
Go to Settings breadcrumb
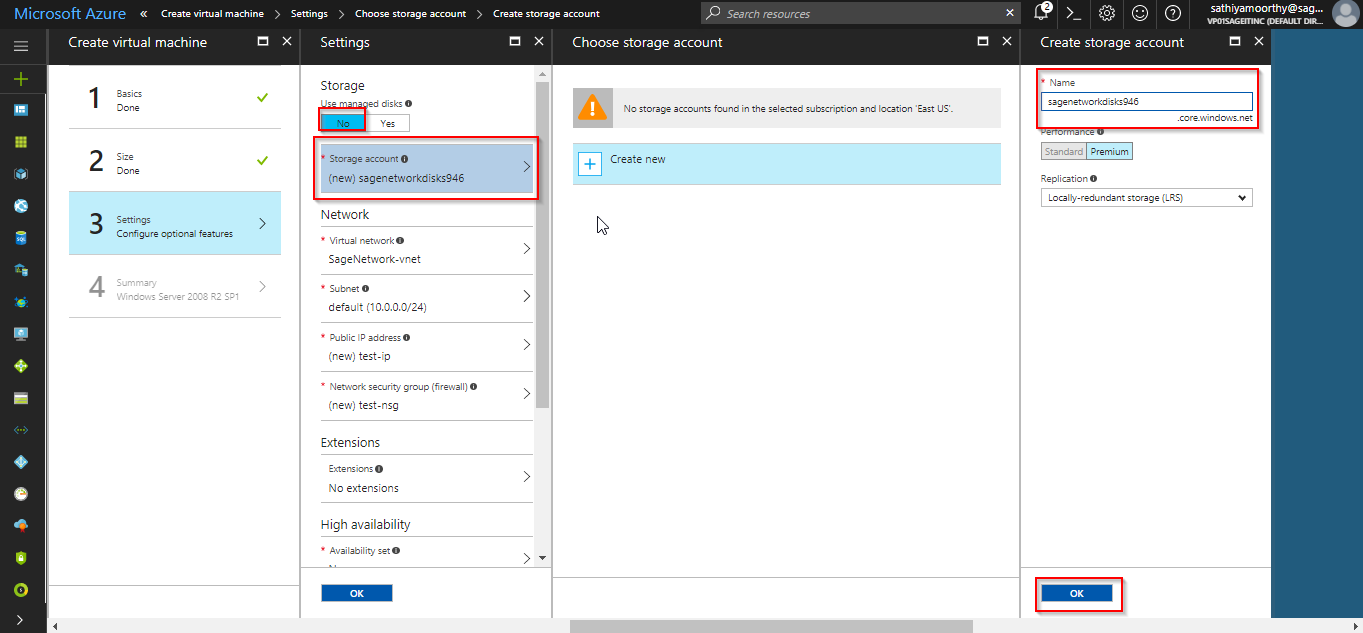tap(308, 14)
